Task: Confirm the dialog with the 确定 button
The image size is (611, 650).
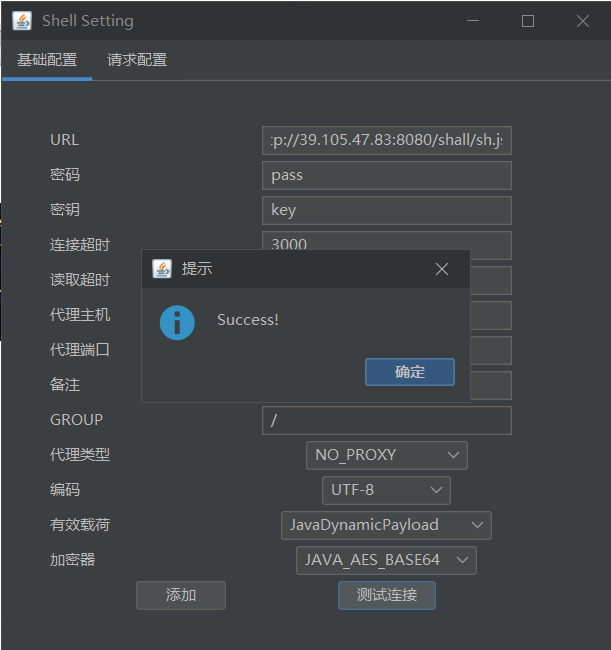Action: coord(410,372)
